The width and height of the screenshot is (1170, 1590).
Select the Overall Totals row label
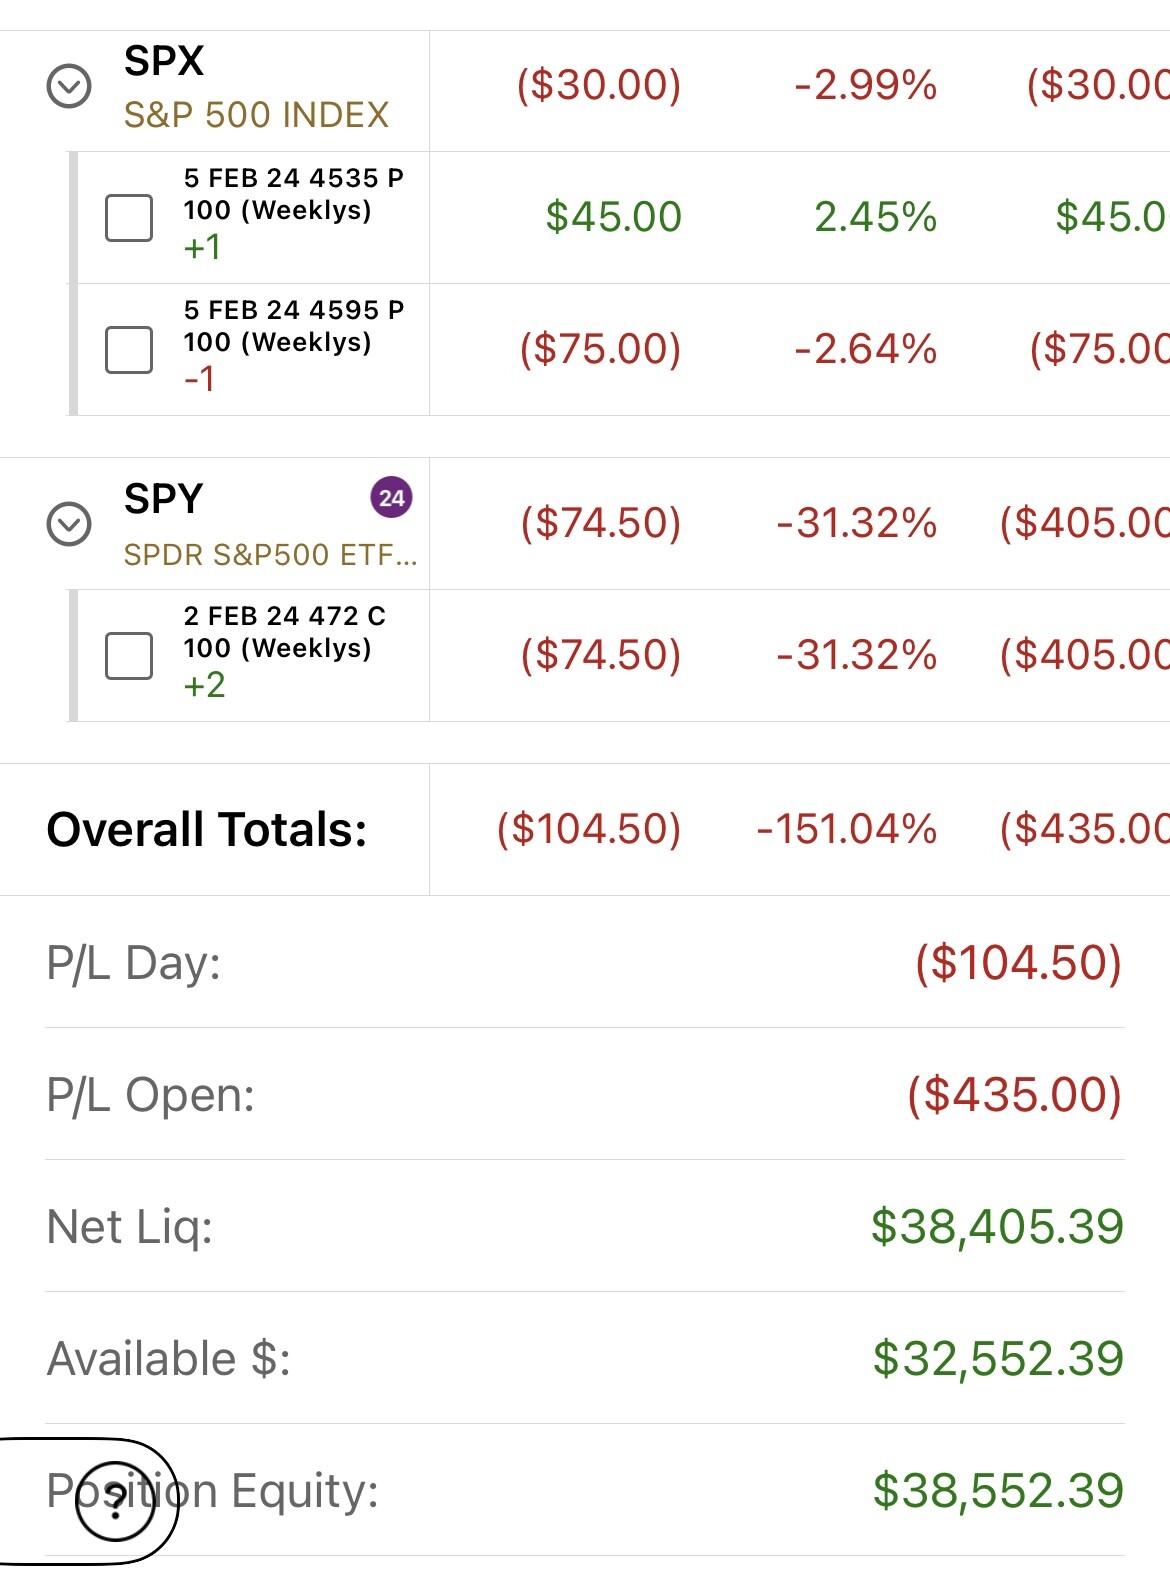(207, 830)
